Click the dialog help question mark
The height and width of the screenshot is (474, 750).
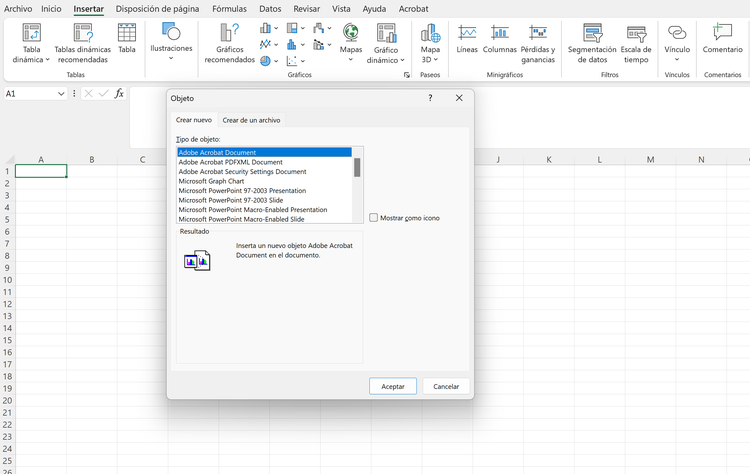[x=430, y=98]
